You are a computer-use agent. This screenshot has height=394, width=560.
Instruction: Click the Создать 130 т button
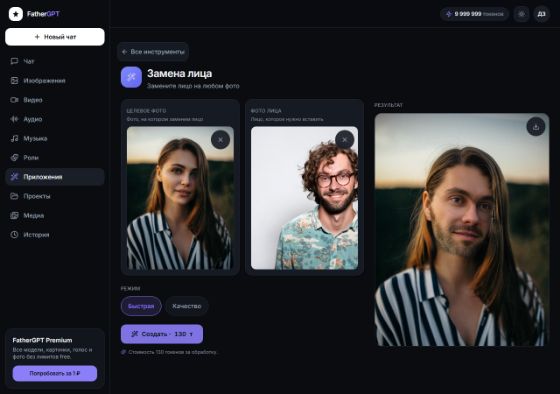pyautogui.click(x=162, y=334)
